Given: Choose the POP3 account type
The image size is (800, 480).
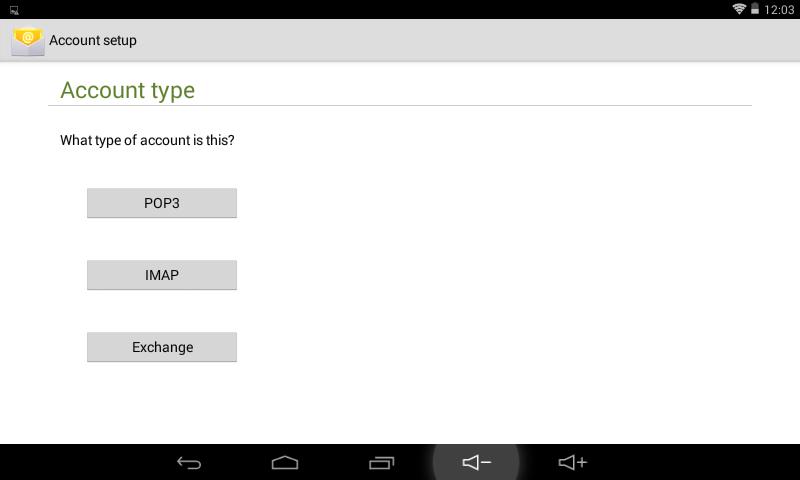Looking at the screenshot, I should pyautogui.click(x=162, y=203).
